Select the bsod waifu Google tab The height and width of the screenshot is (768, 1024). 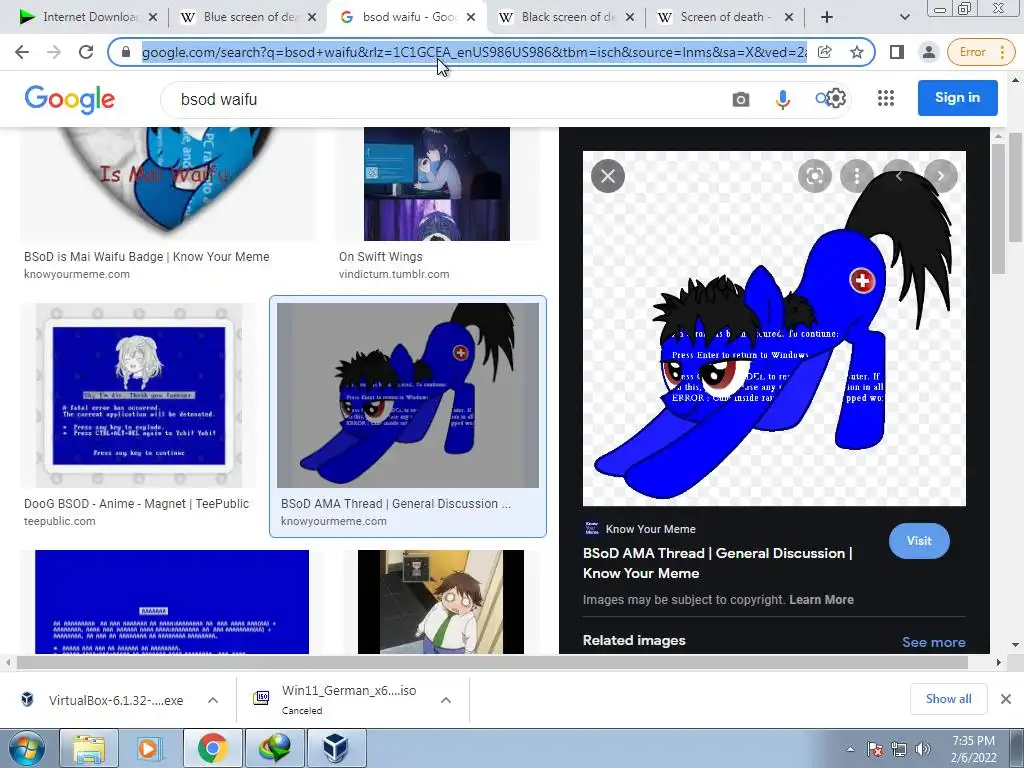click(x=398, y=17)
